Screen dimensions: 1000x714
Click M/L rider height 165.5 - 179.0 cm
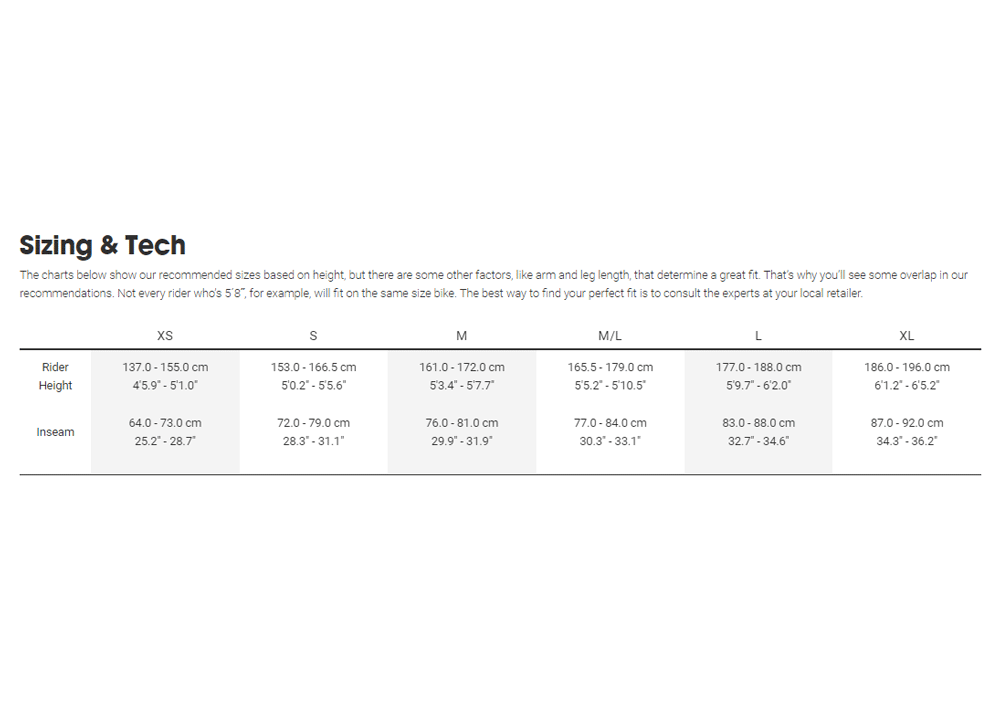610,367
